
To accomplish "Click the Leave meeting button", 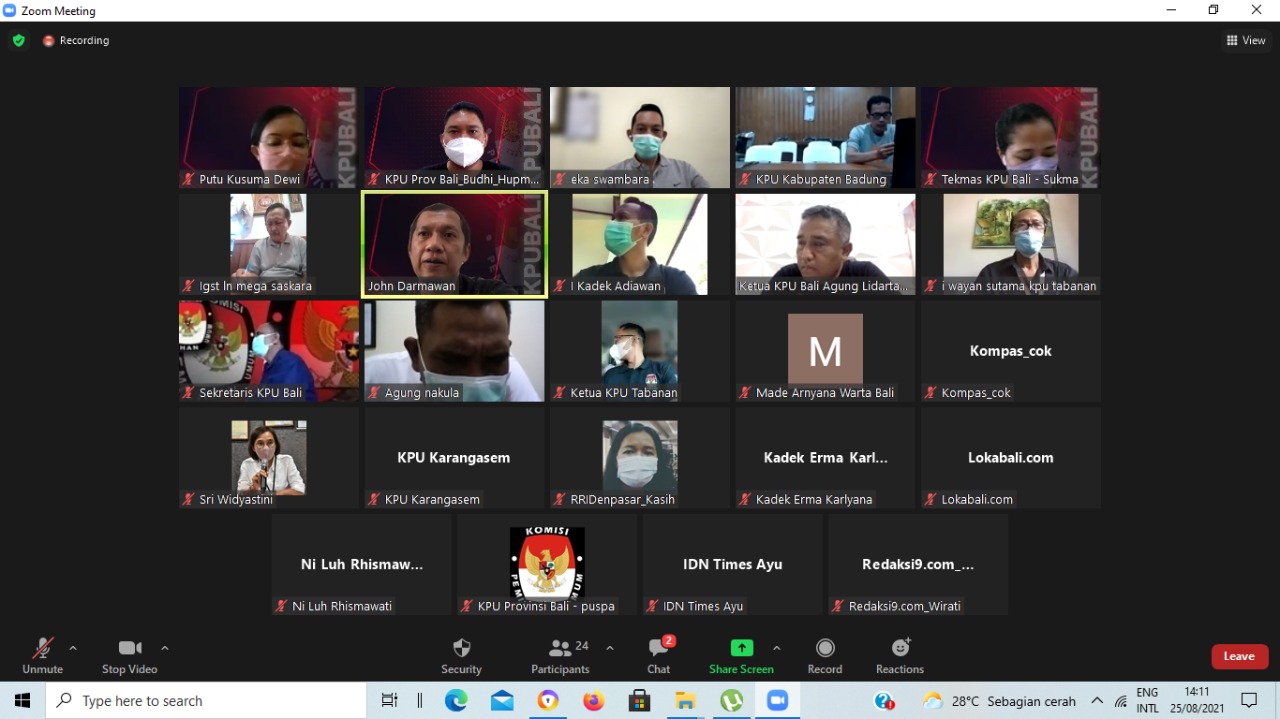I will pos(1239,656).
